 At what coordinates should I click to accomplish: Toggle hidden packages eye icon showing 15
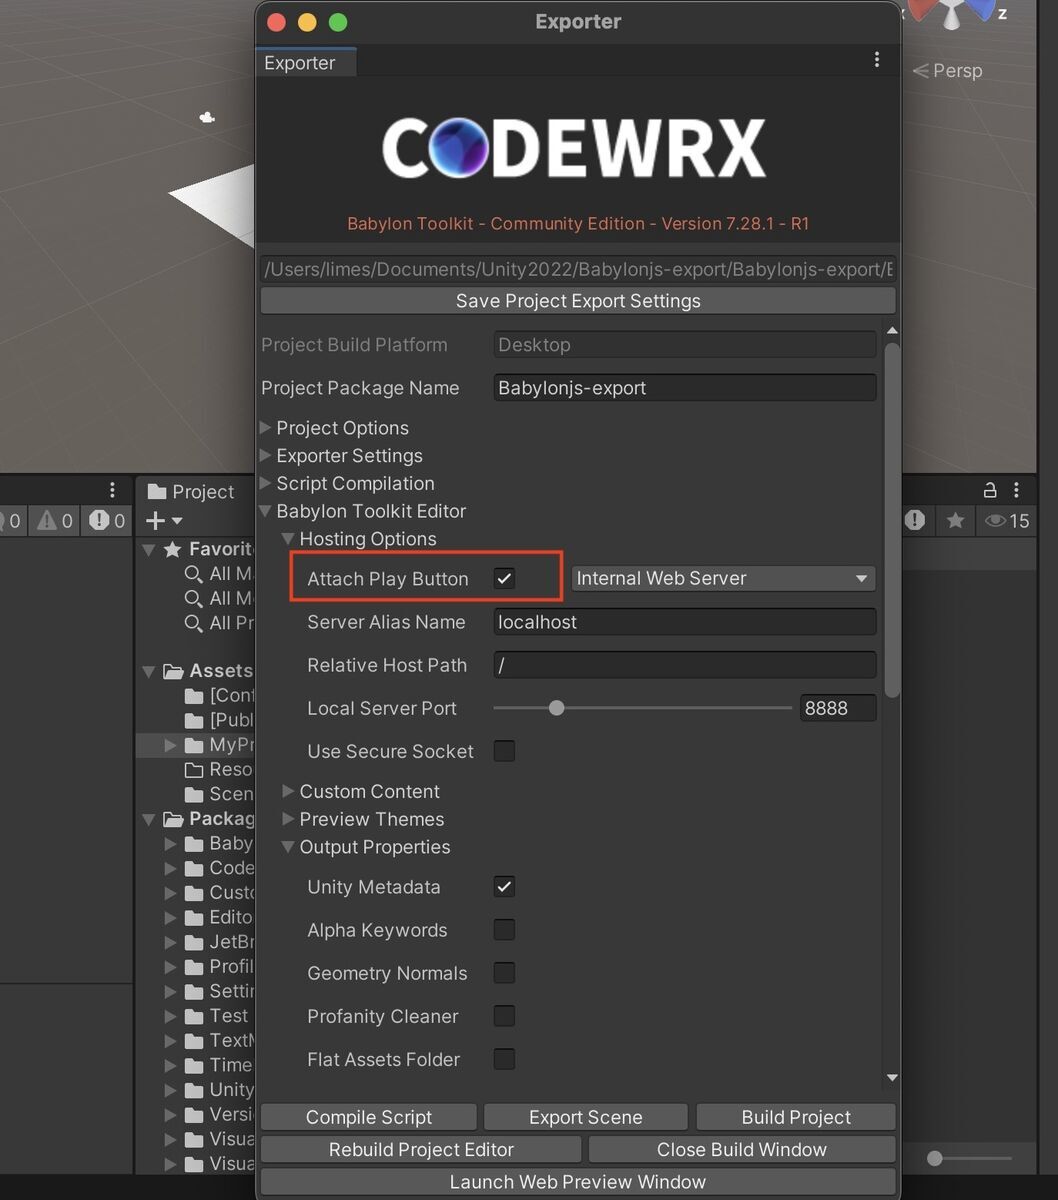(1007, 520)
